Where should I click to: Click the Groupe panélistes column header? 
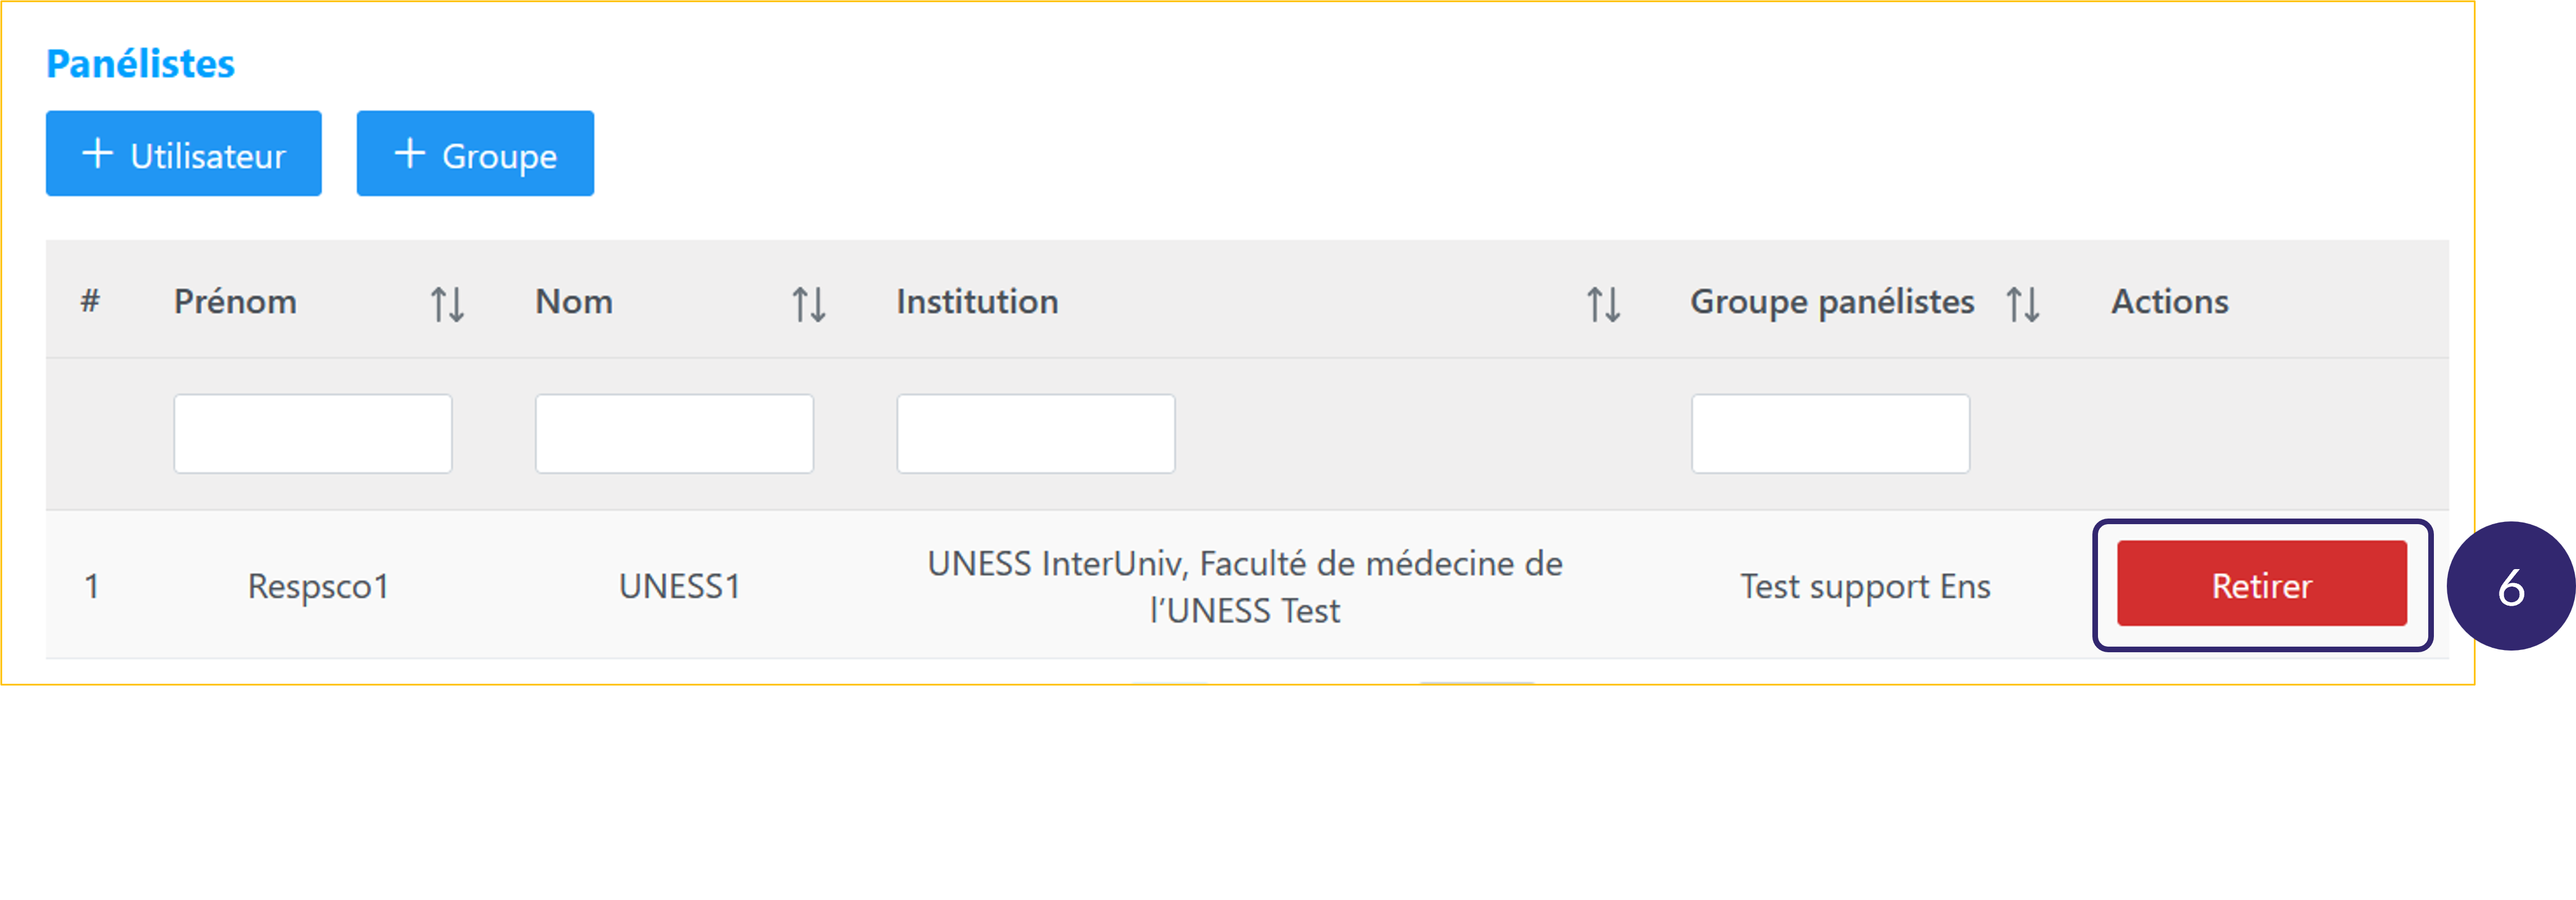[x=1832, y=302]
